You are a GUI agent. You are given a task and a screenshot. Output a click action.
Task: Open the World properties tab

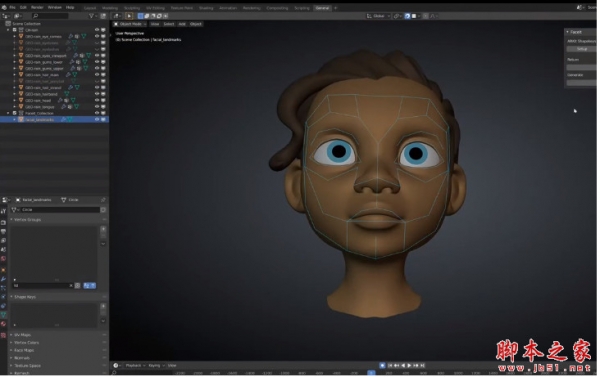click(x=3, y=259)
